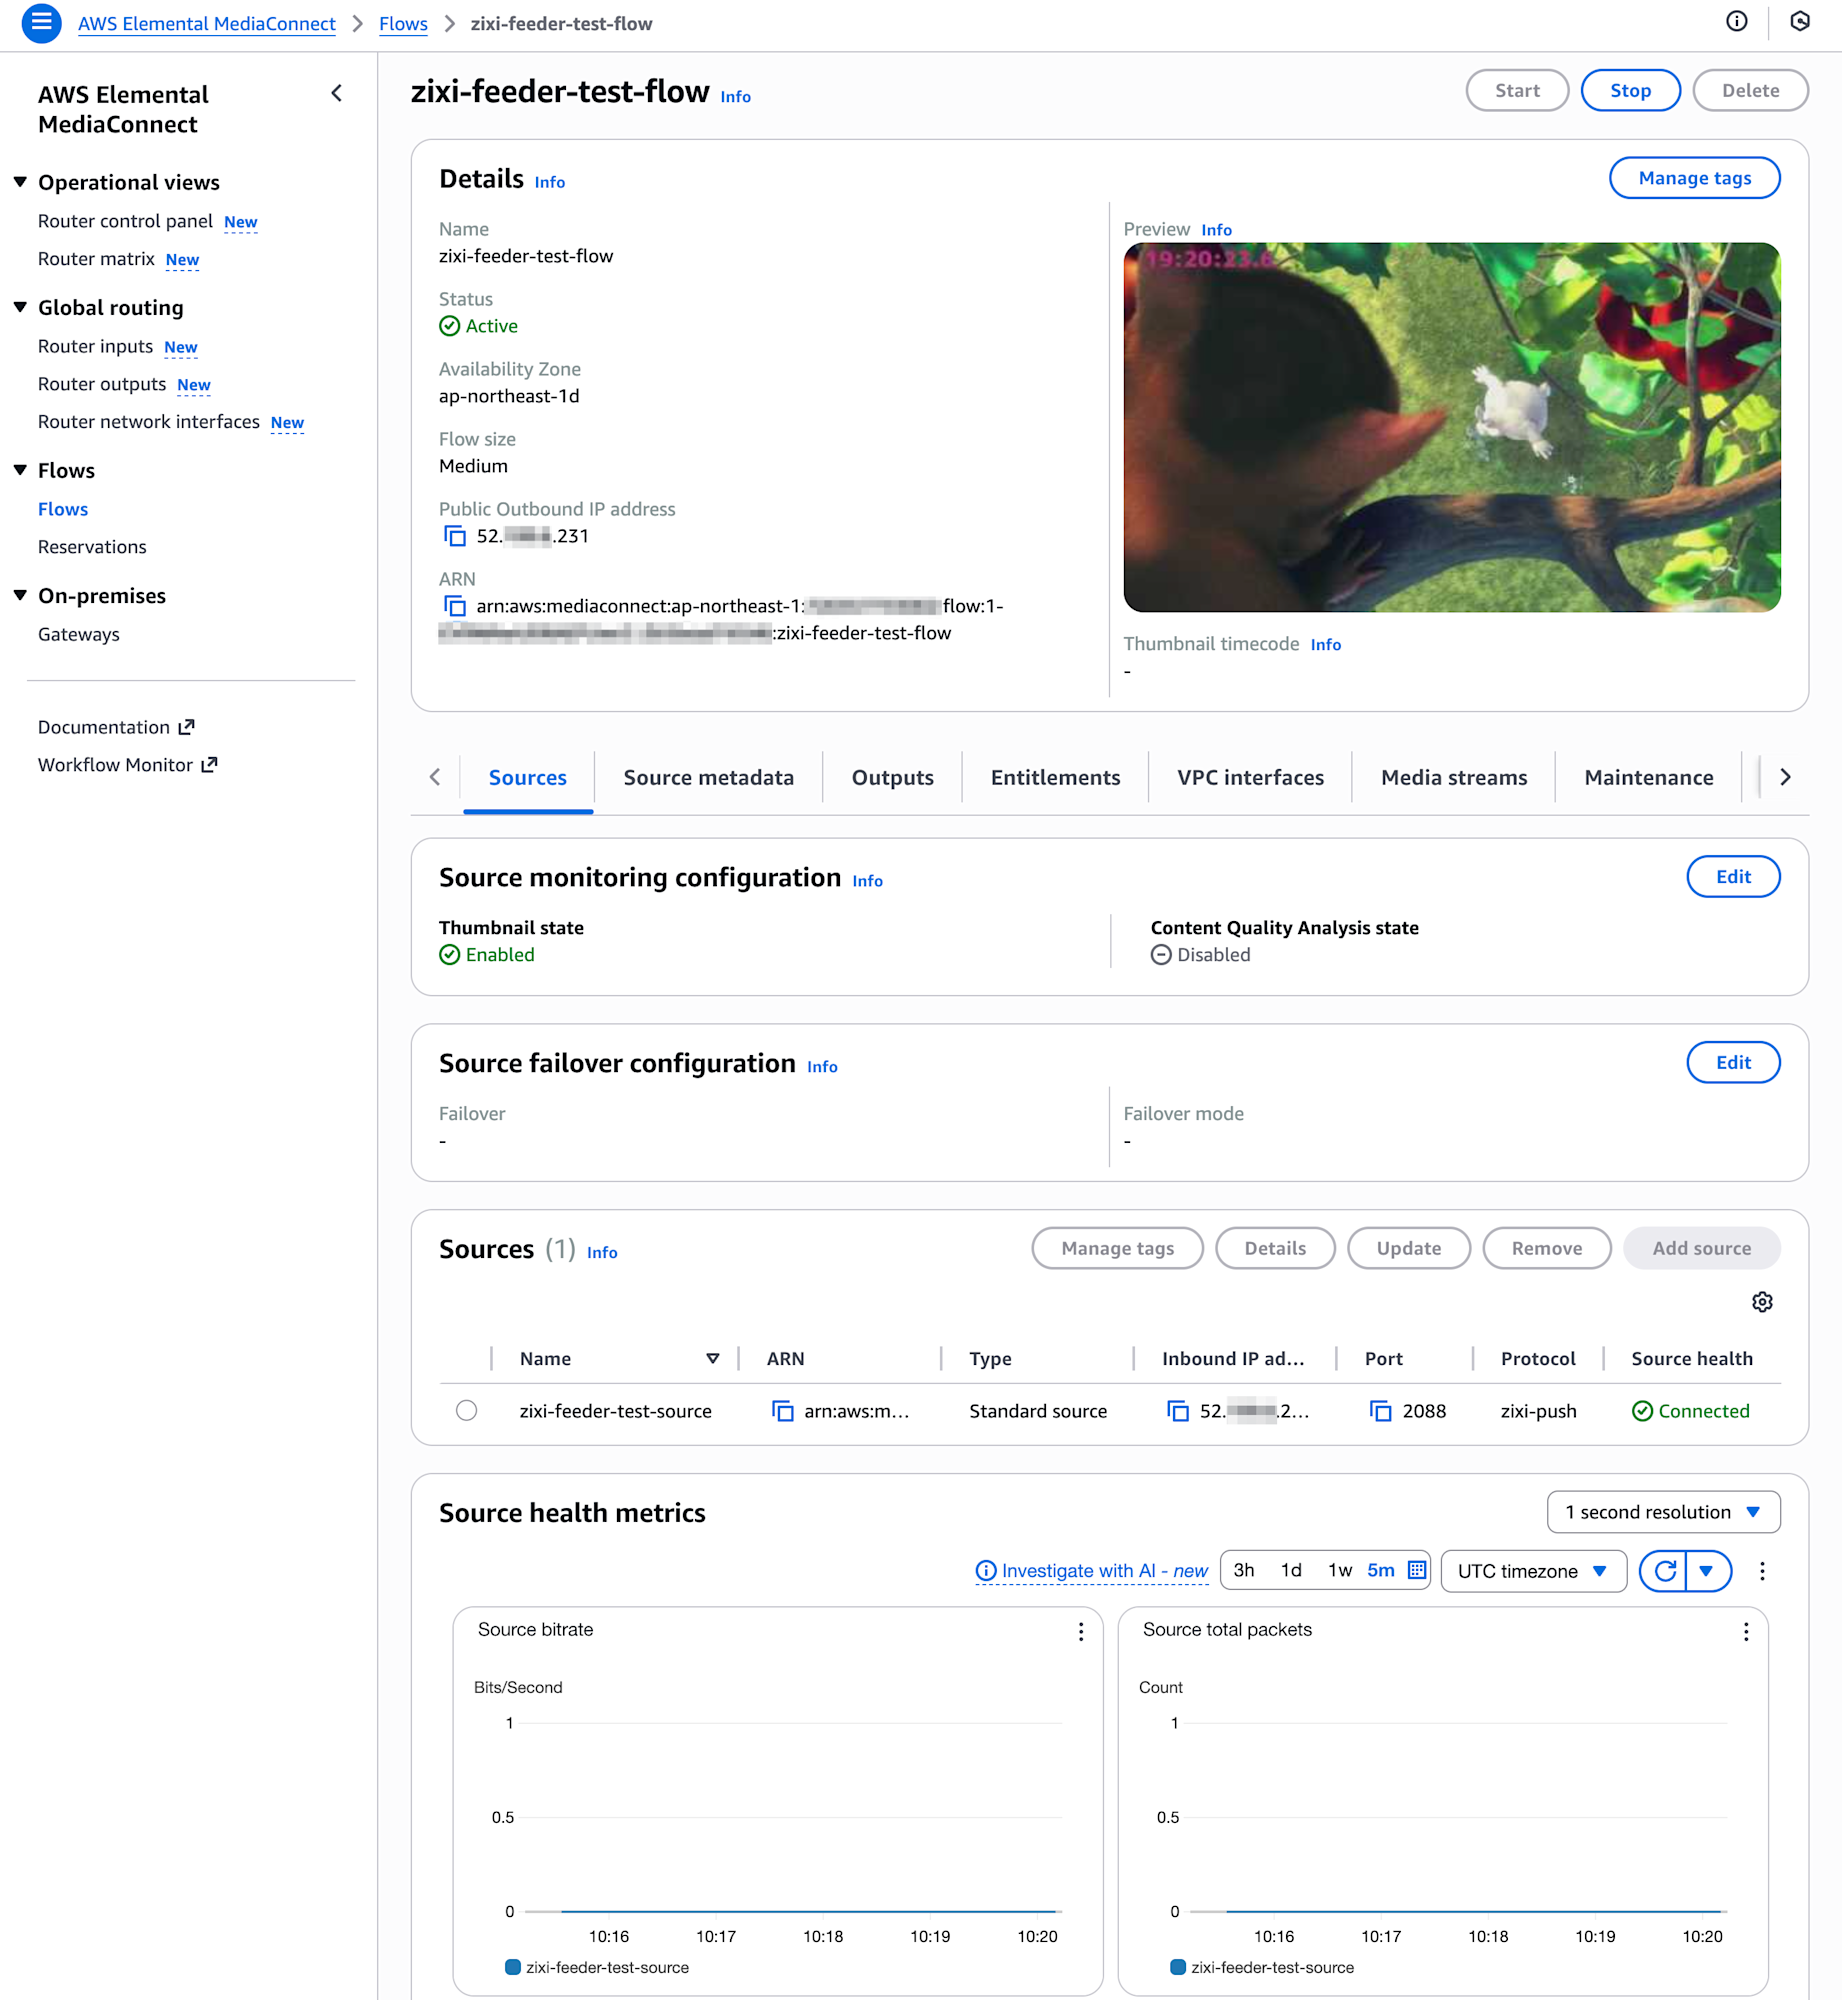Copy the source Inbound IP address
The image size is (1842, 2000).
1178,1411
